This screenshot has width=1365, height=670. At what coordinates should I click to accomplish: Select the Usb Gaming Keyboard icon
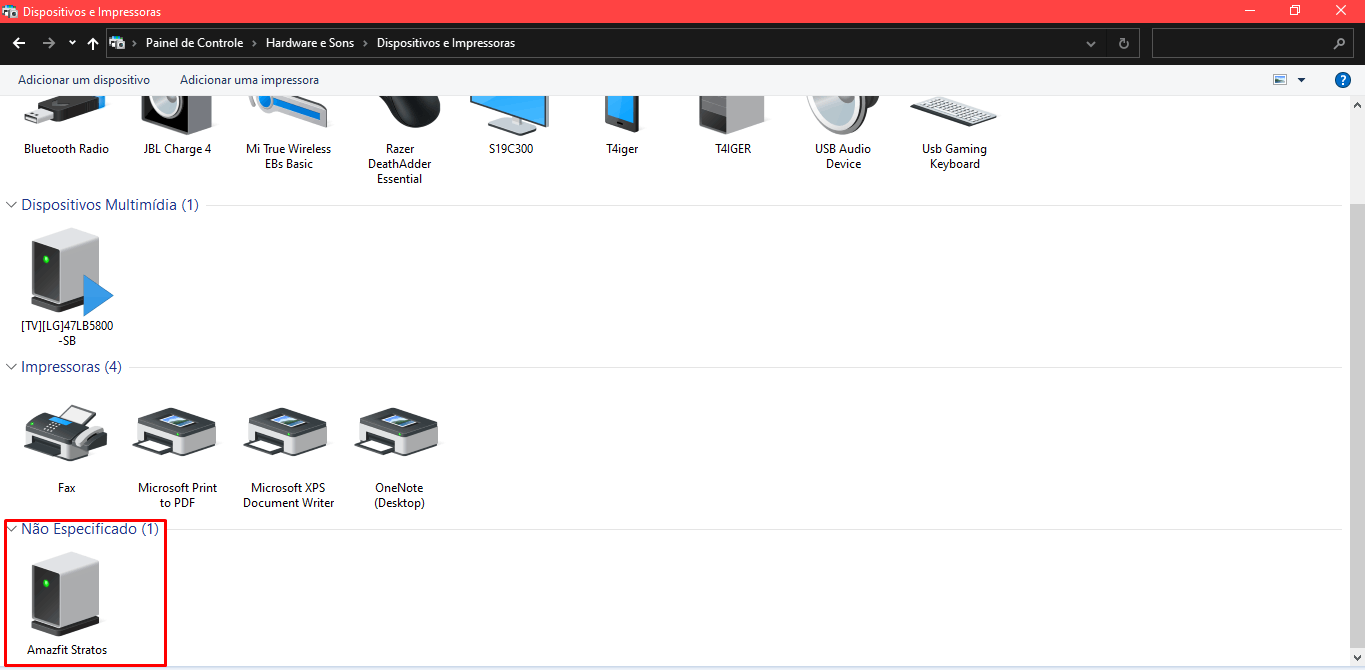(954, 113)
